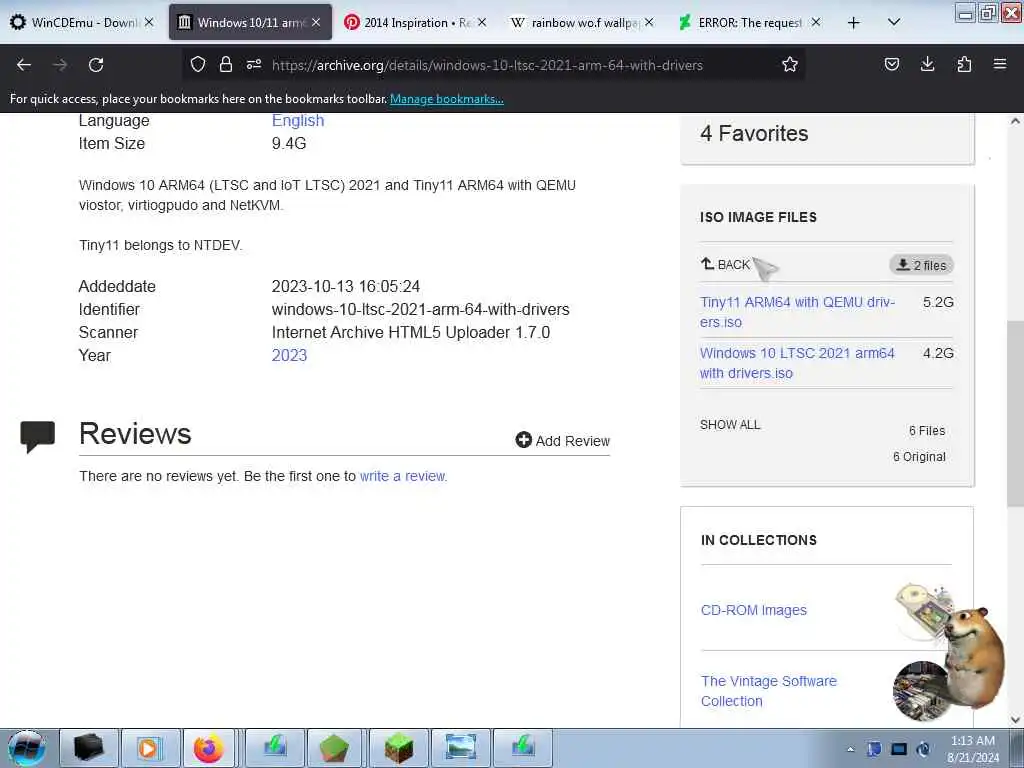Go back using the browser back arrow

24,65
